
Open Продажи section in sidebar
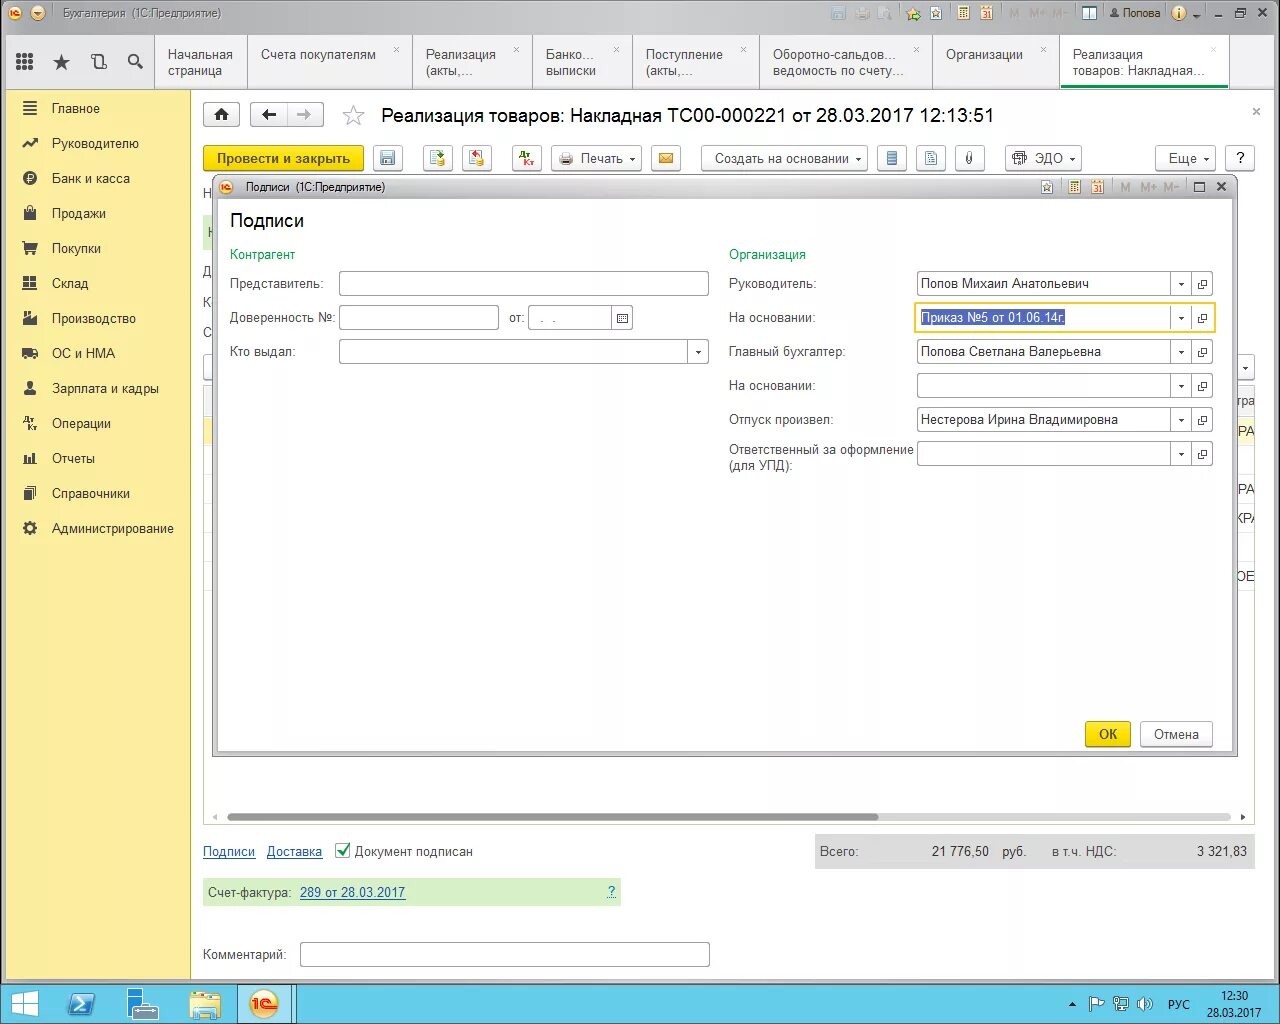pos(79,213)
